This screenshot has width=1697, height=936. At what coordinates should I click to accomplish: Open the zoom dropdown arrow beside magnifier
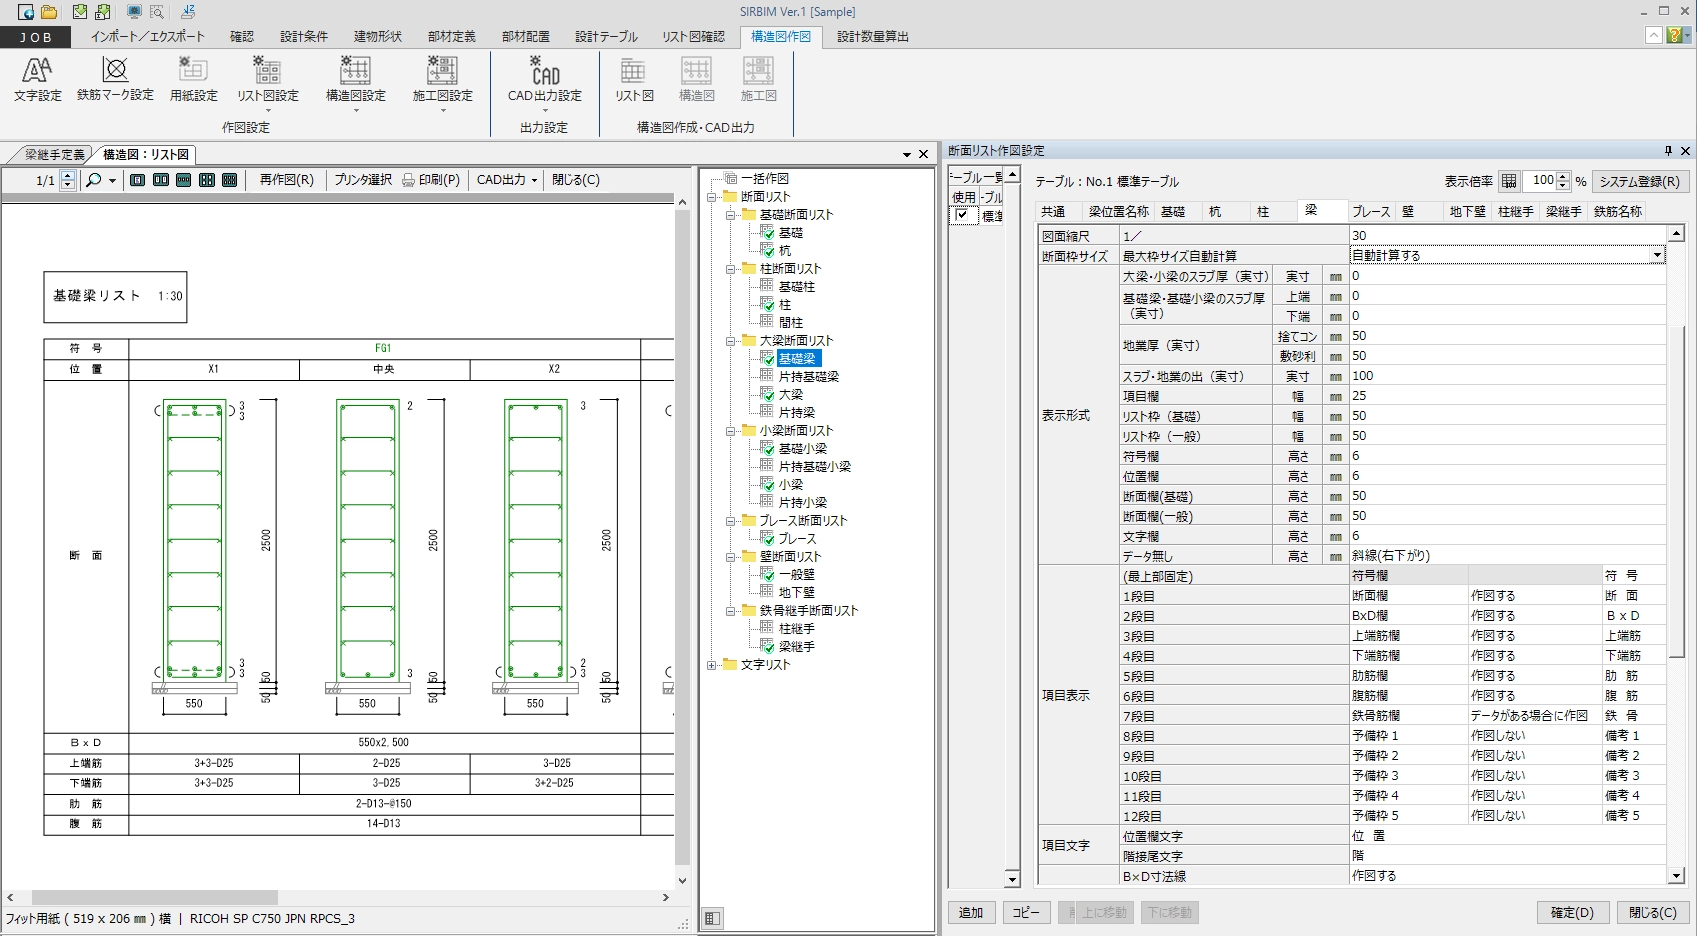112,181
